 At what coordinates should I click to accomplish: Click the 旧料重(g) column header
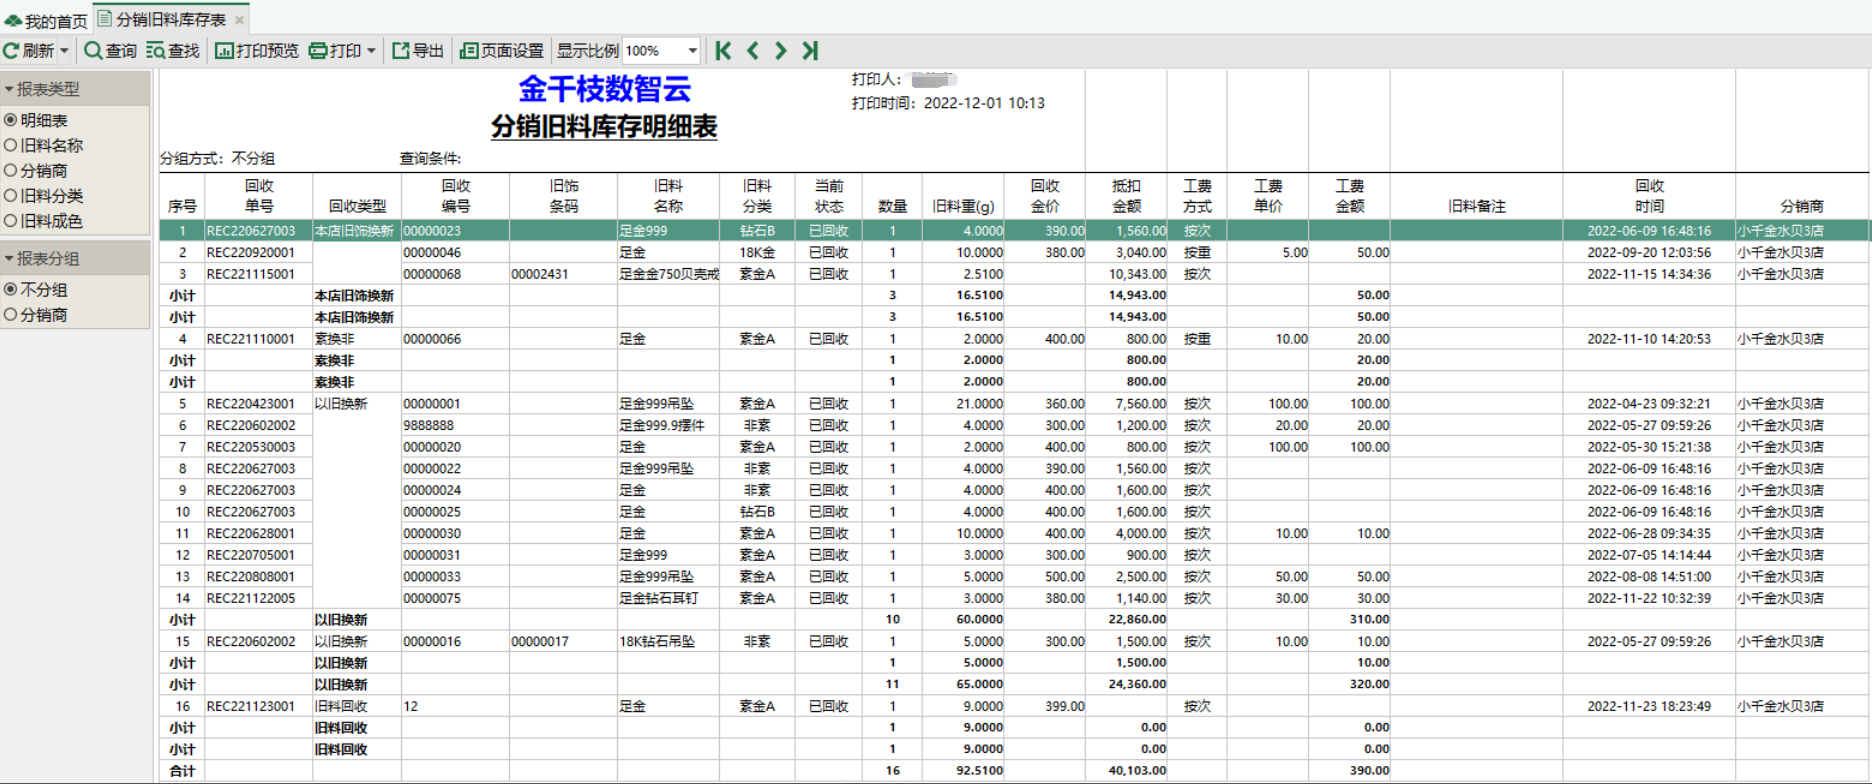963,196
